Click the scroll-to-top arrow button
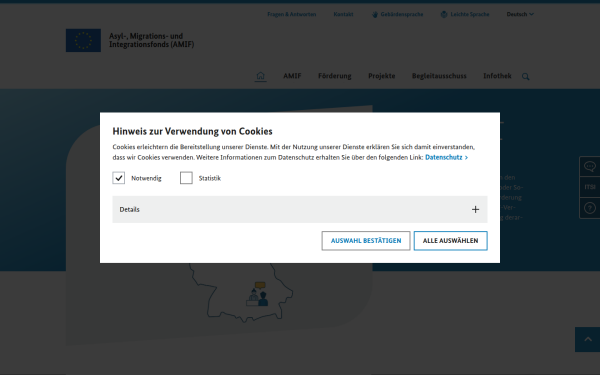The width and height of the screenshot is (600, 375). [588, 339]
